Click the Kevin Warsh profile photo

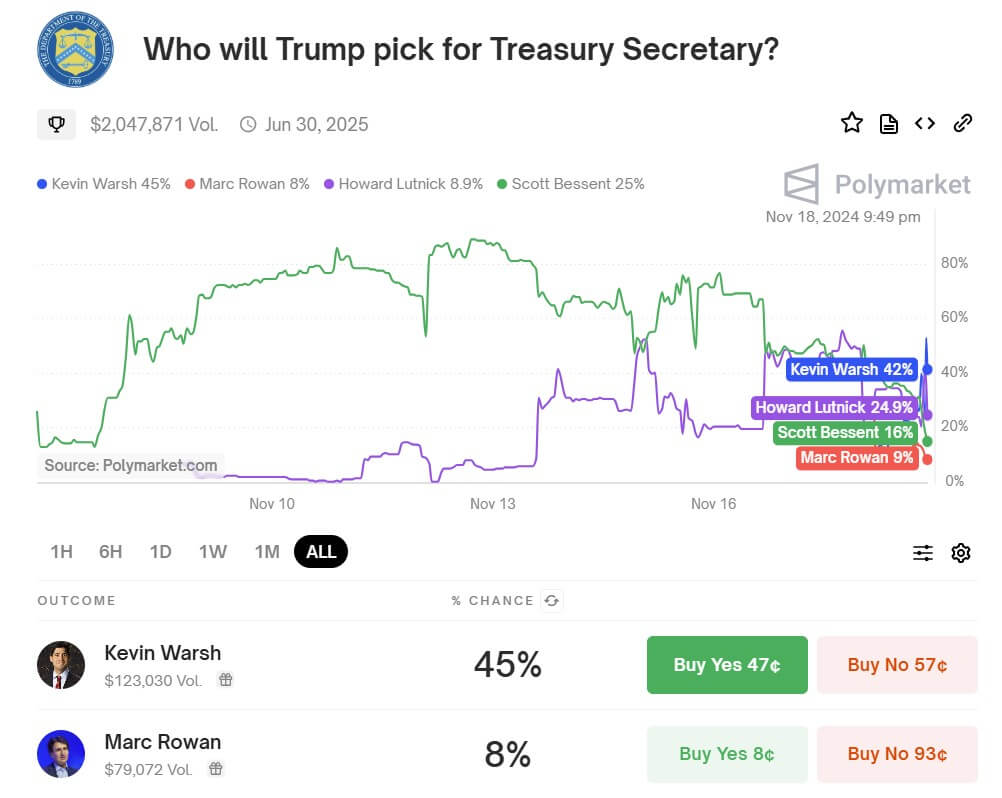(61, 665)
